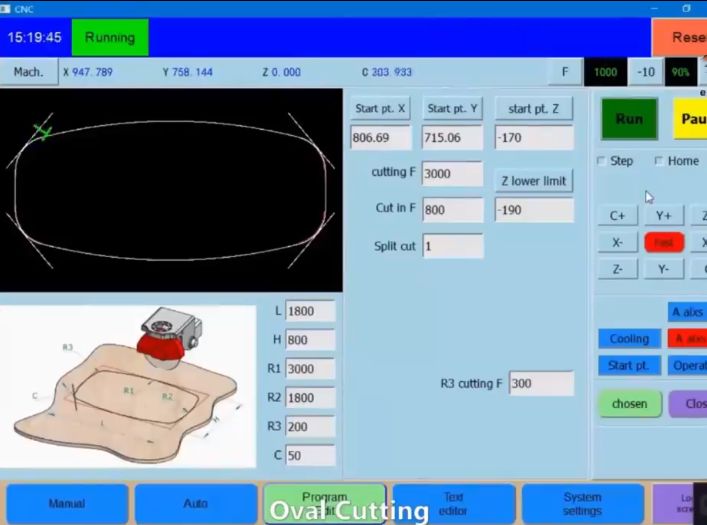Viewport: 707px width, 525px height.
Task: Click the green chosen button
Action: pyautogui.click(x=629, y=404)
